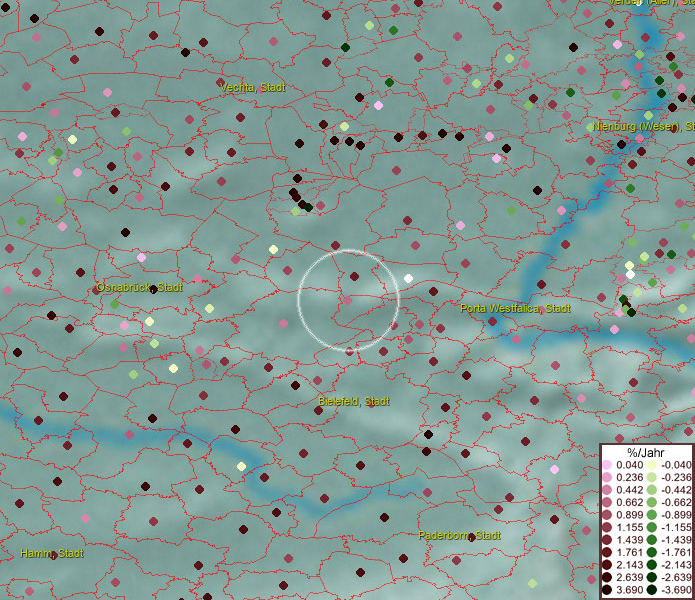Select the pink data point inside the white circle

coord(348,300)
